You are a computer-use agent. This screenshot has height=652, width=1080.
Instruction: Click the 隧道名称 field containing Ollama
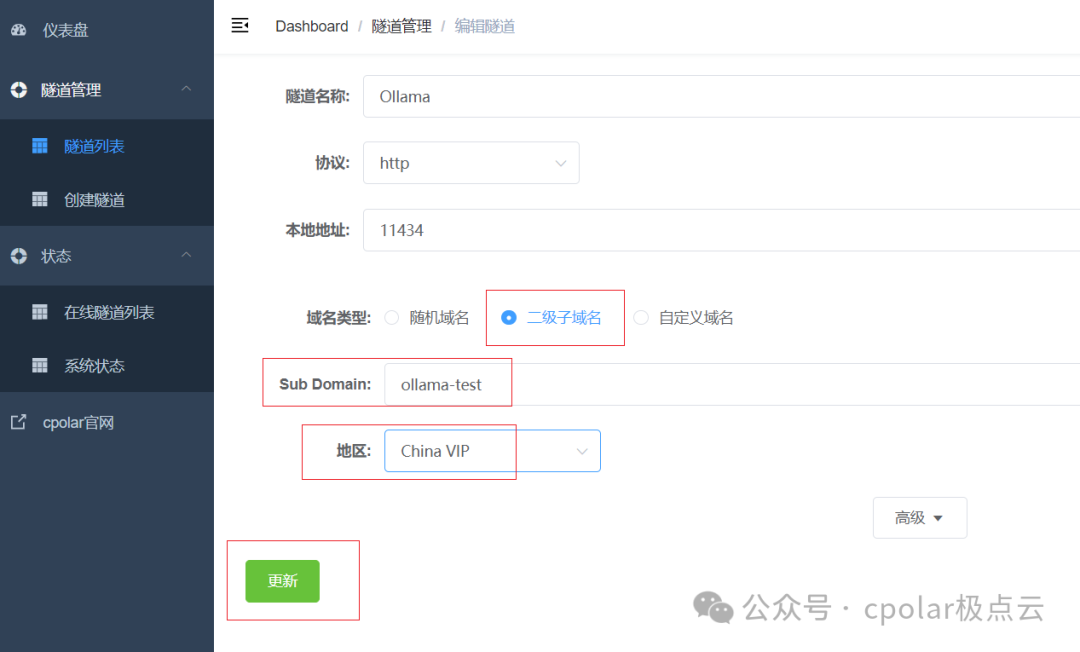click(721, 96)
